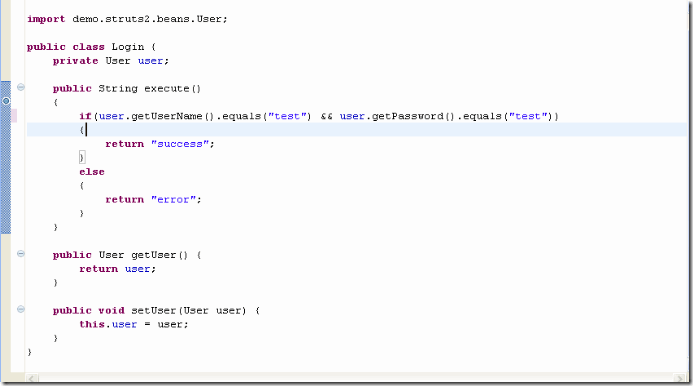This screenshot has width=693, height=386.
Task: Collapse the getUser() method fold marker
Action: pos(20,254)
